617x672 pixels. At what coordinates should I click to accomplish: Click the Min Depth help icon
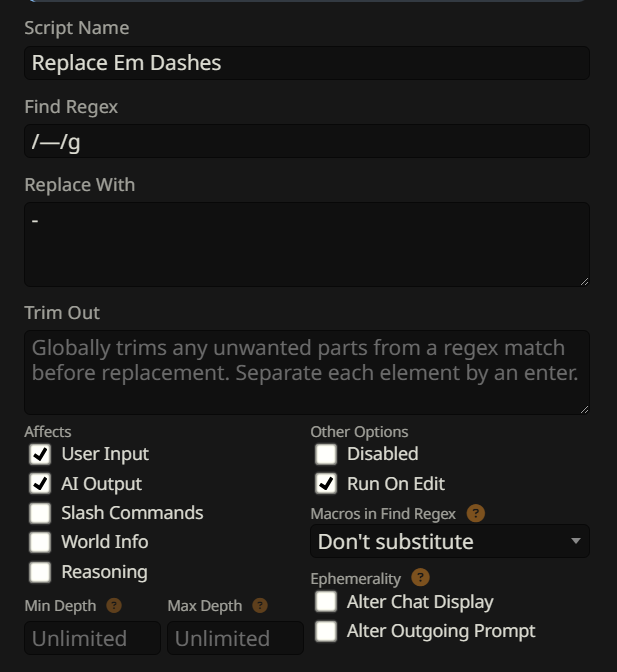(114, 605)
